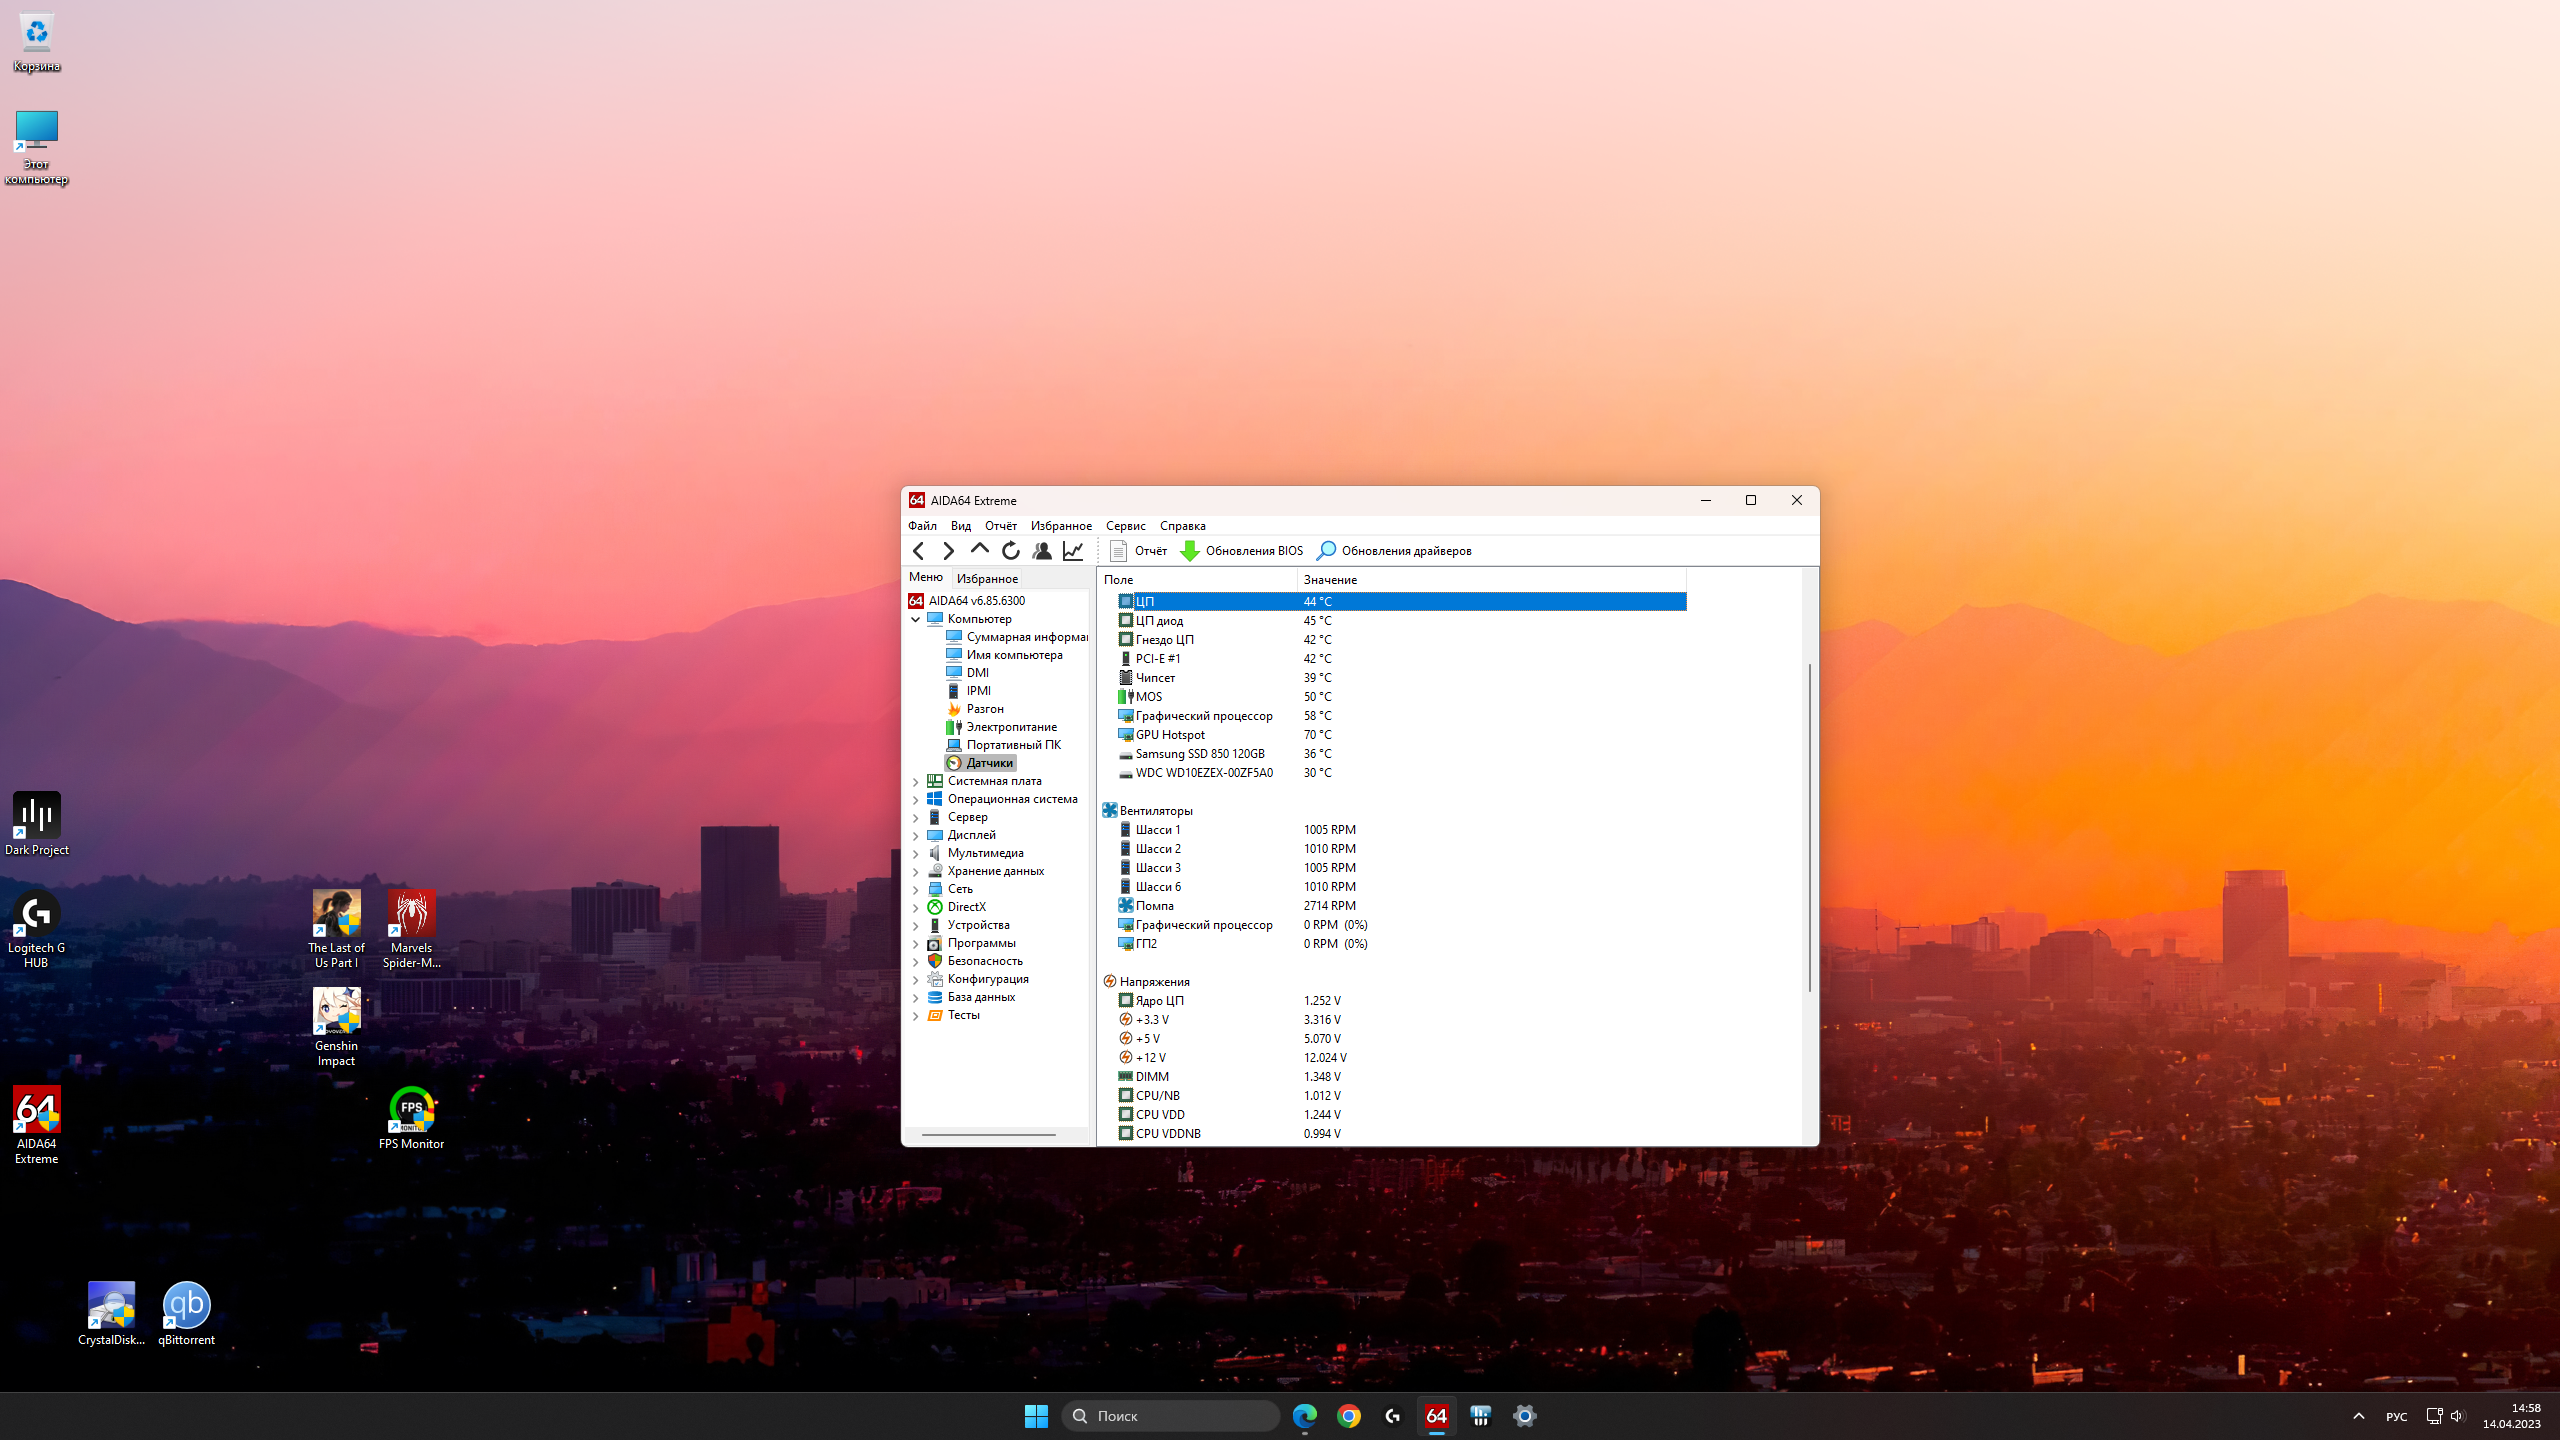Image resolution: width=2560 pixels, height=1440 pixels.
Task: Click the Back navigation arrow in toolbar
Action: 918,550
